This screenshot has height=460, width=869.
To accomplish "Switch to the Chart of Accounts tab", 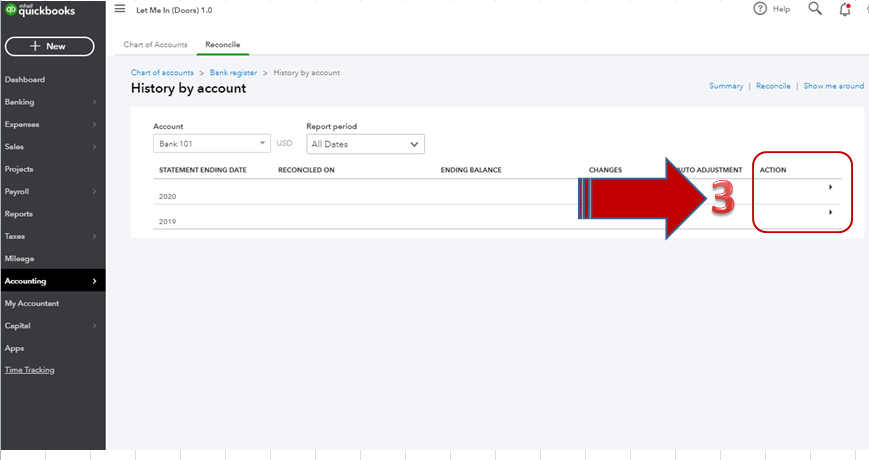I will click(155, 44).
